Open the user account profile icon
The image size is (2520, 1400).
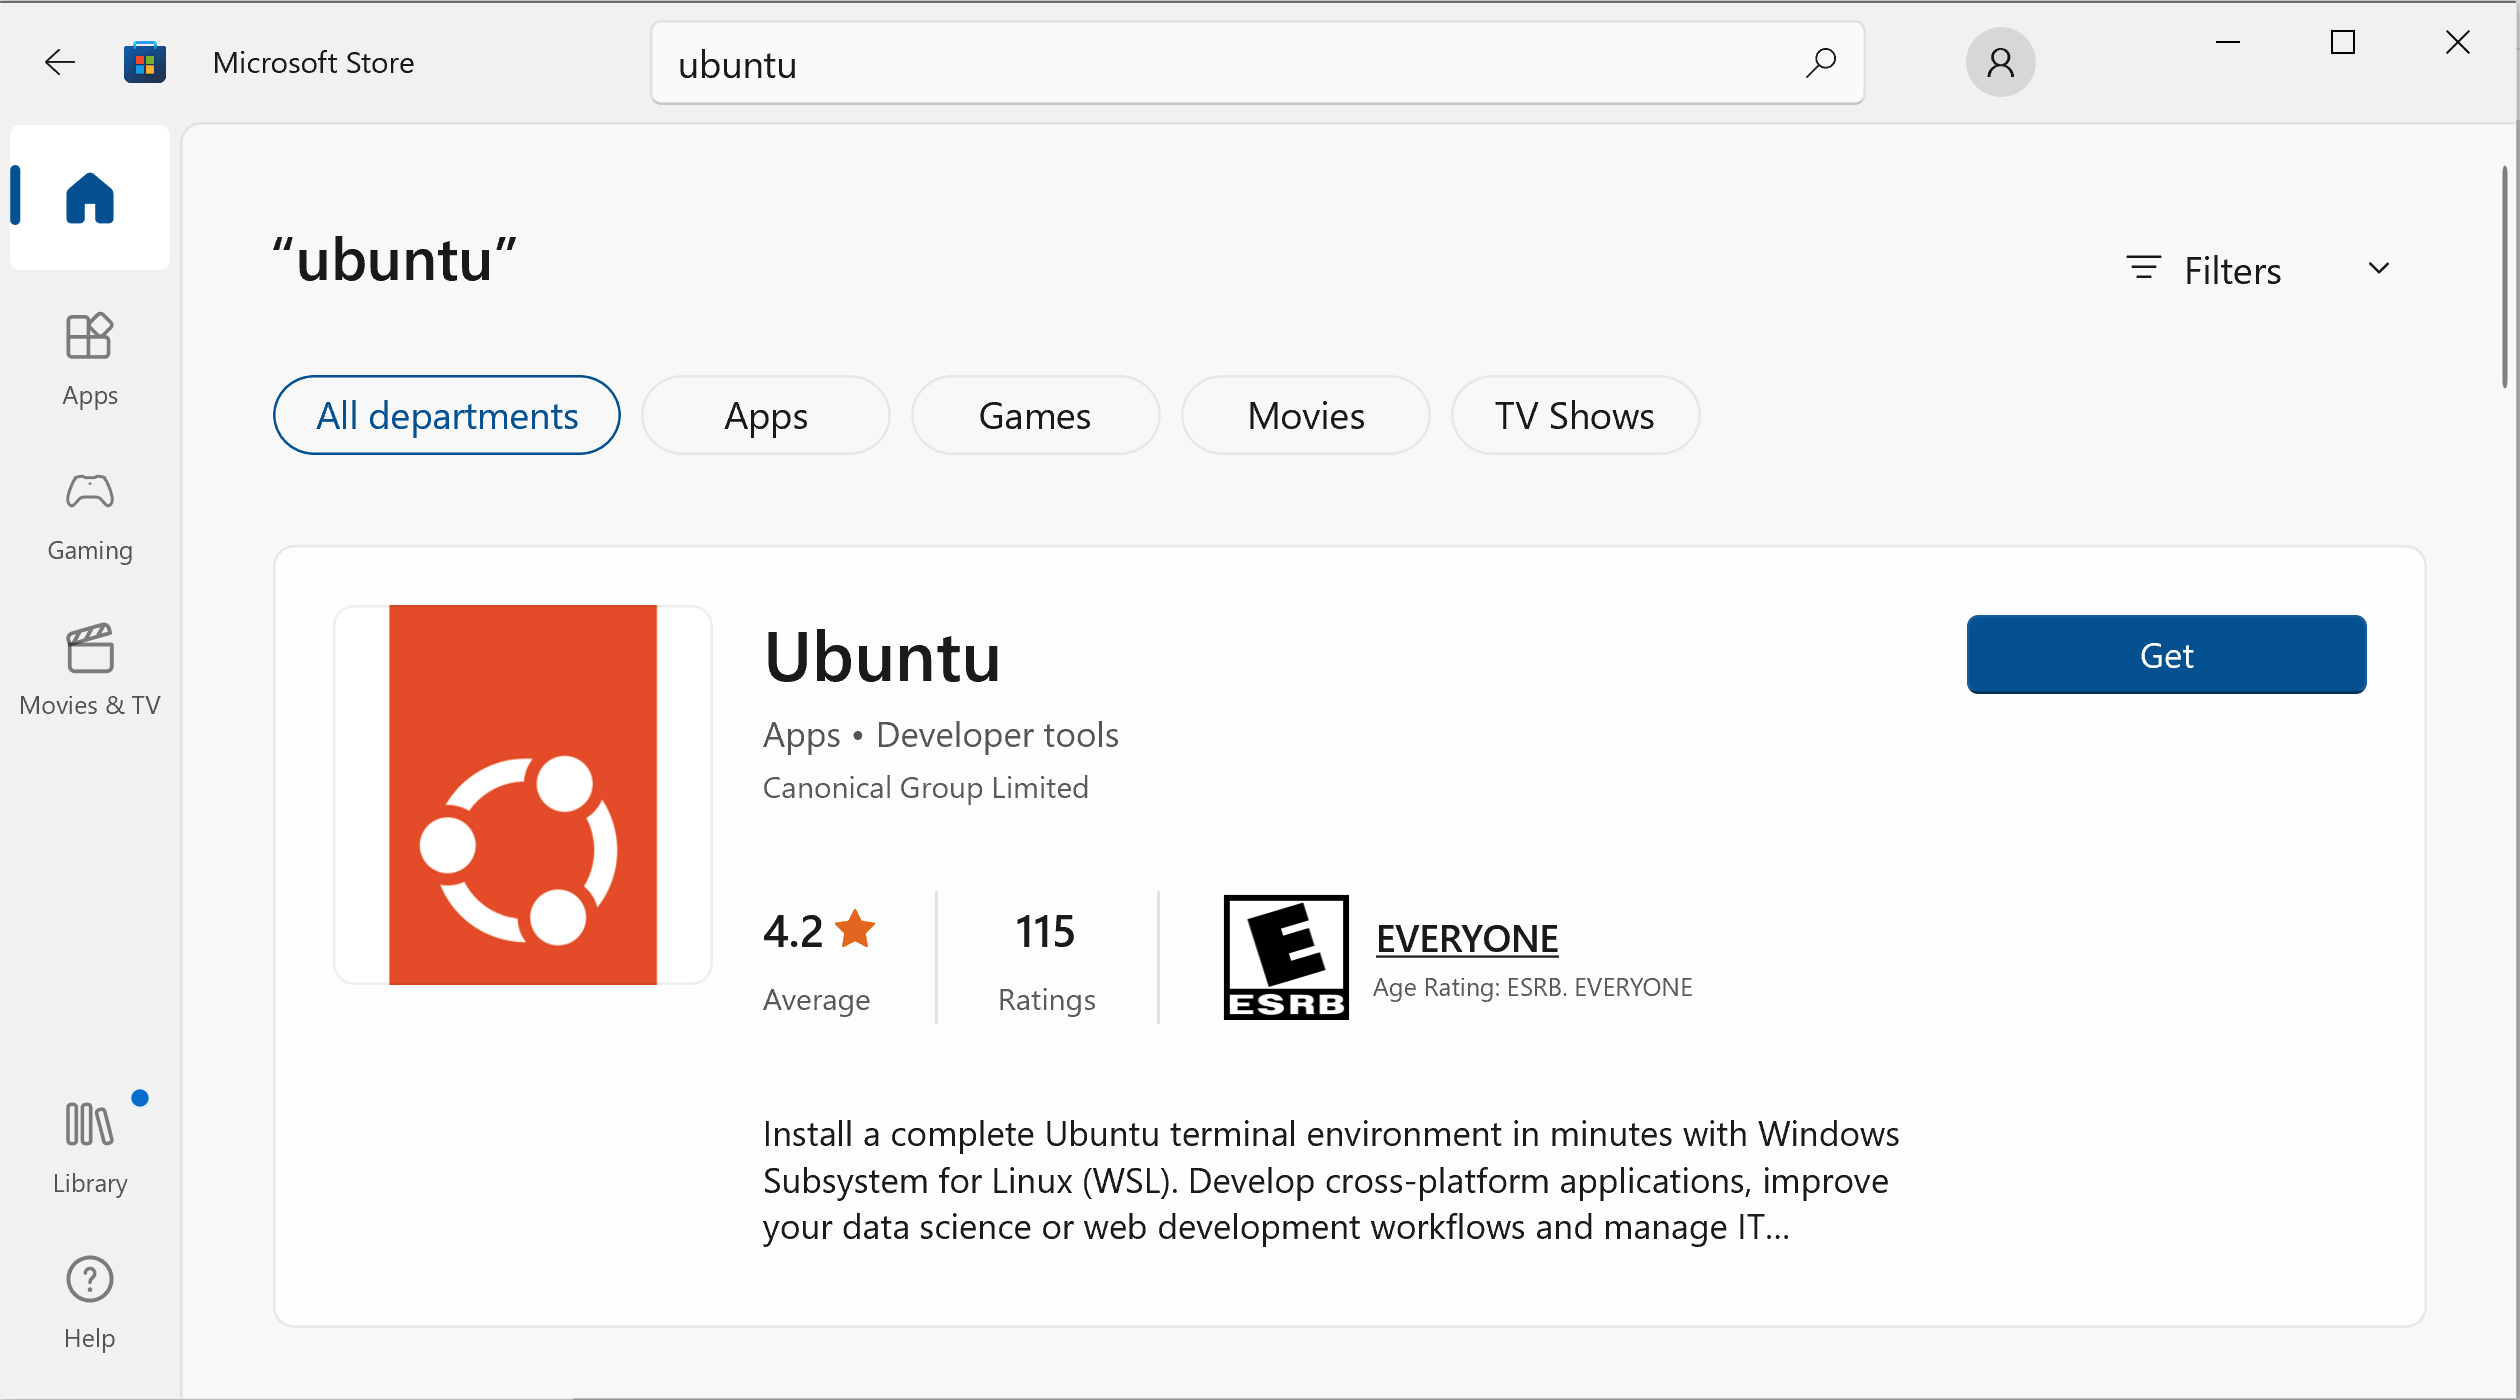[2000, 63]
